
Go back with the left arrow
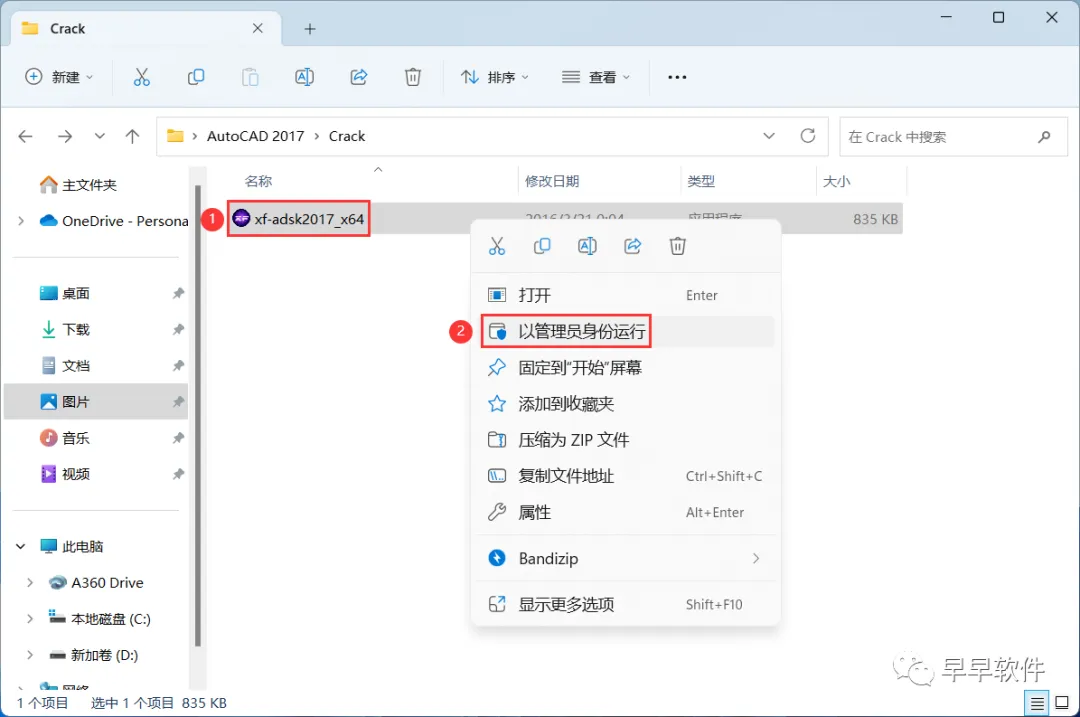pyautogui.click(x=25, y=136)
